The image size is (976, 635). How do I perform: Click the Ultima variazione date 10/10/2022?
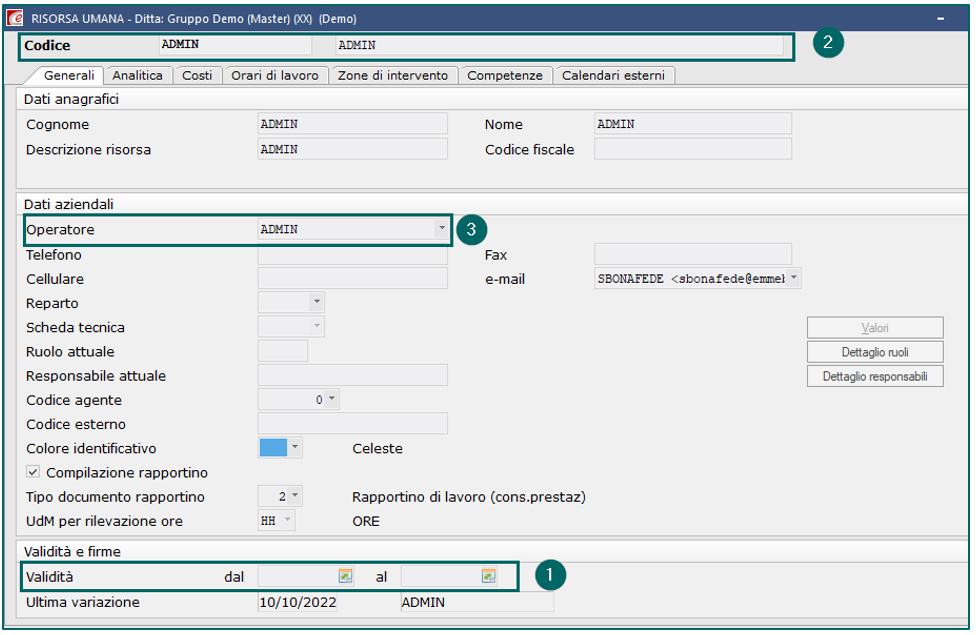click(298, 602)
